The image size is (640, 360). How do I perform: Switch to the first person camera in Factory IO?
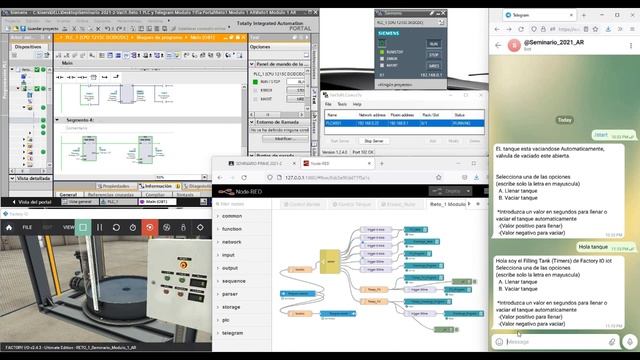[x=183, y=227]
